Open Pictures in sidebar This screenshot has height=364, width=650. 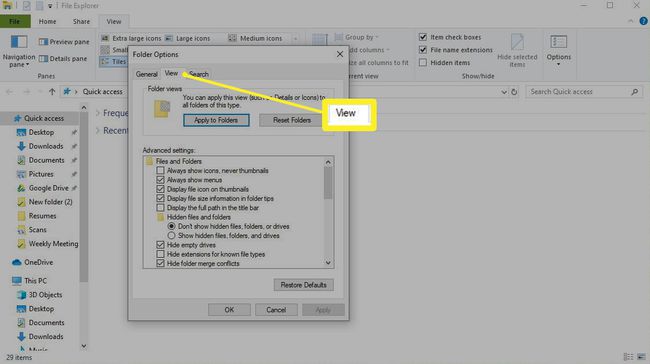click(41, 174)
